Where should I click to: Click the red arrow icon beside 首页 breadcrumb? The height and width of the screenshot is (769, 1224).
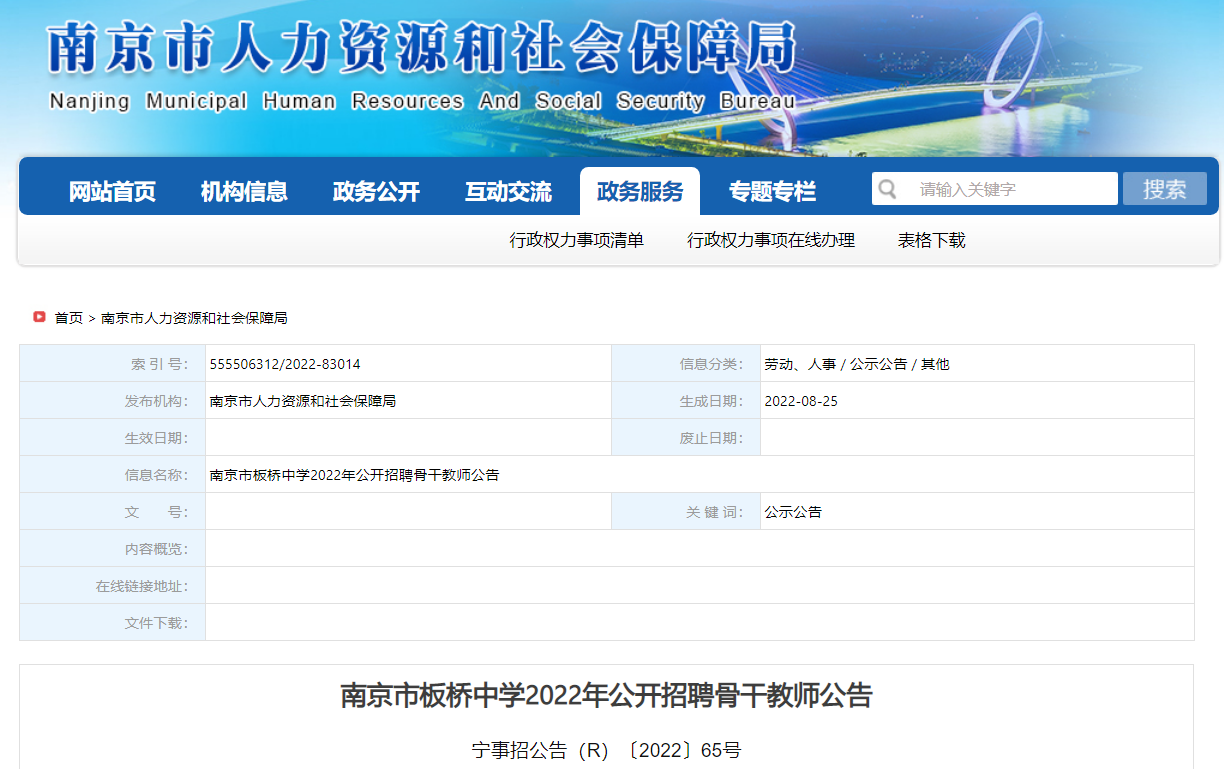39,317
